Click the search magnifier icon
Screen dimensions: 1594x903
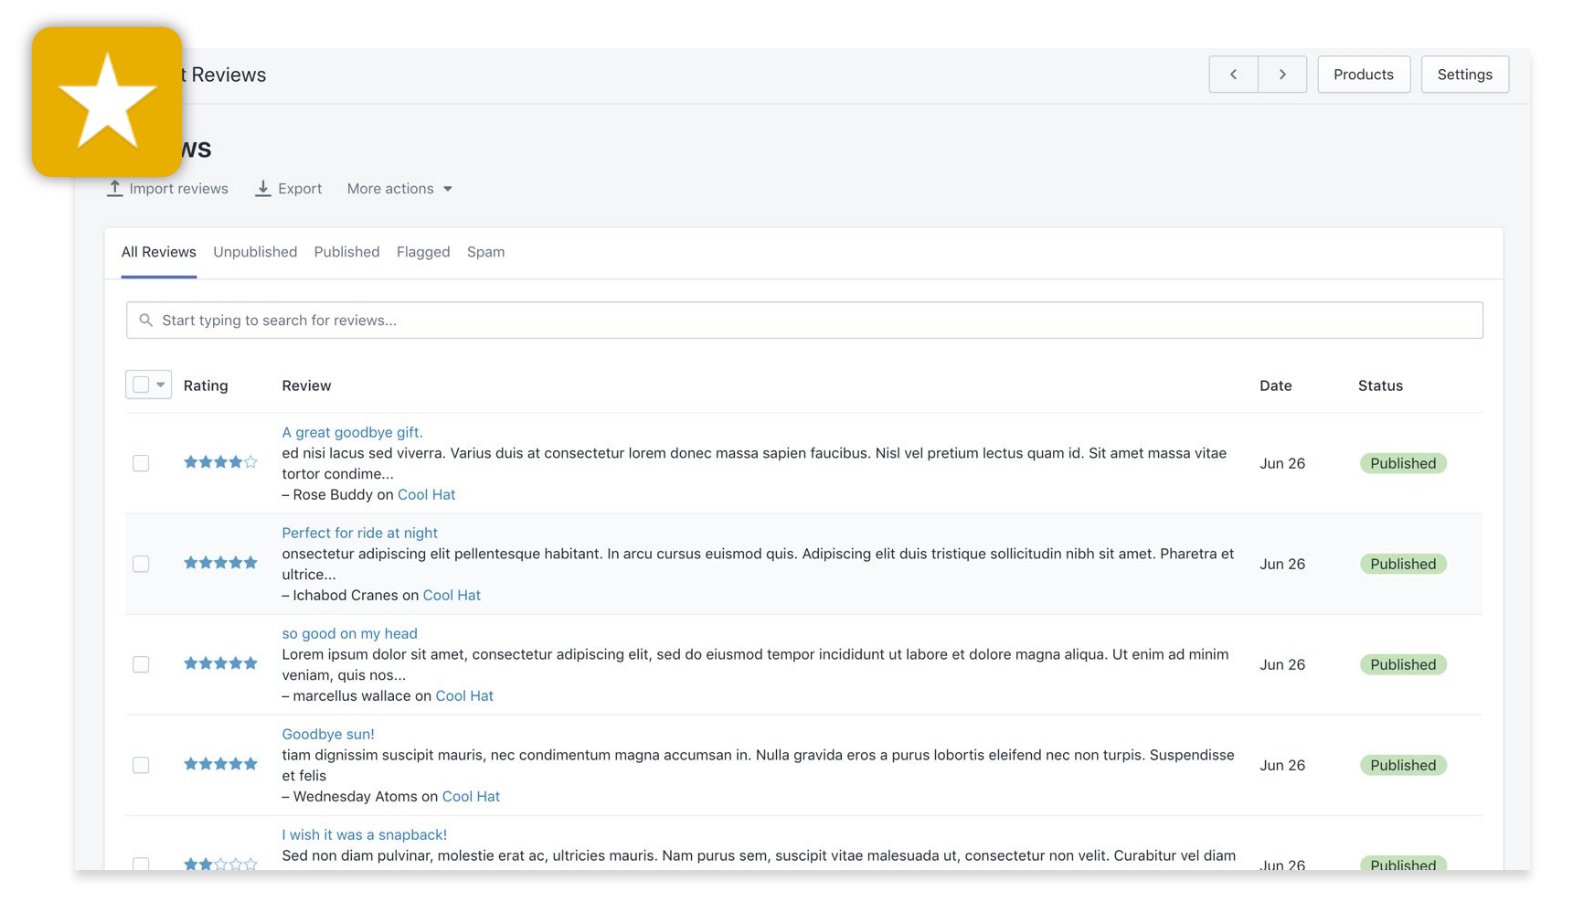click(x=146, y=320)
